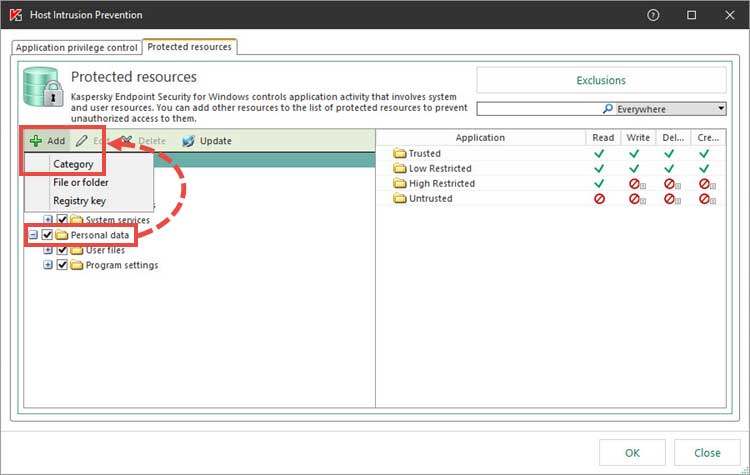Click the Create block icon for Untrusted
This screenshot has width=750, height=475.
706,199
